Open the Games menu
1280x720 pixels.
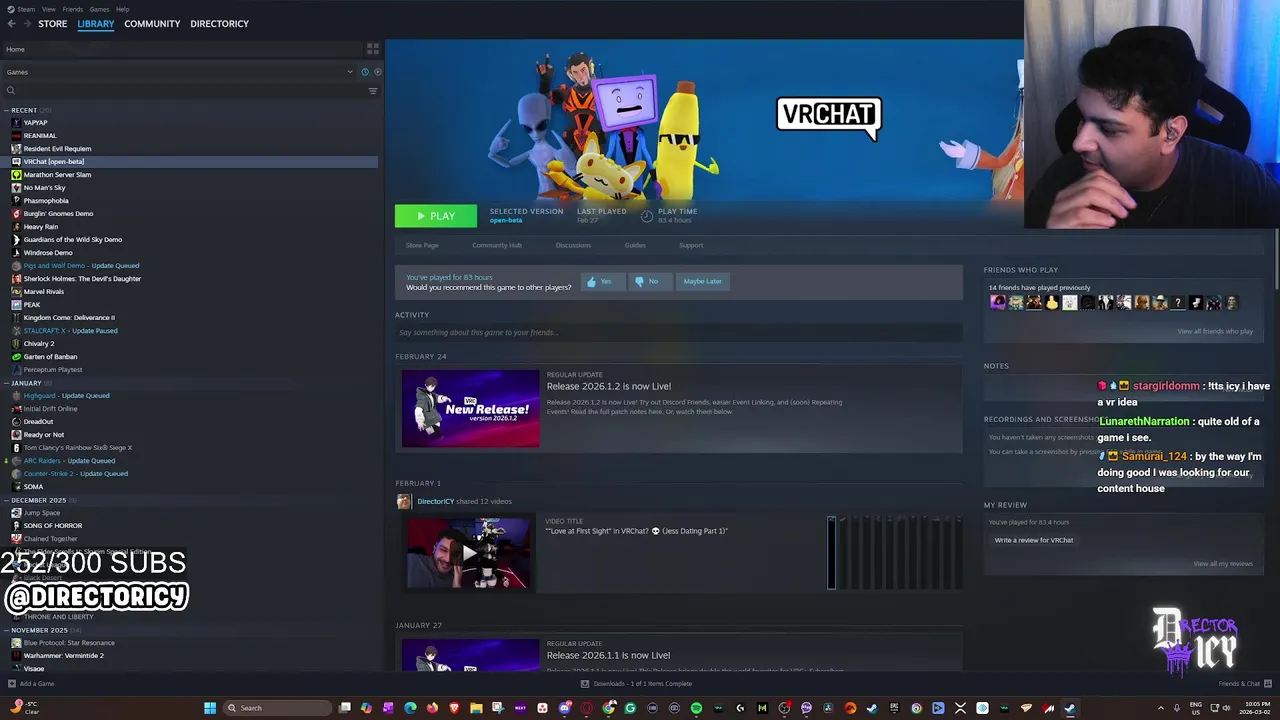point(99,9)
